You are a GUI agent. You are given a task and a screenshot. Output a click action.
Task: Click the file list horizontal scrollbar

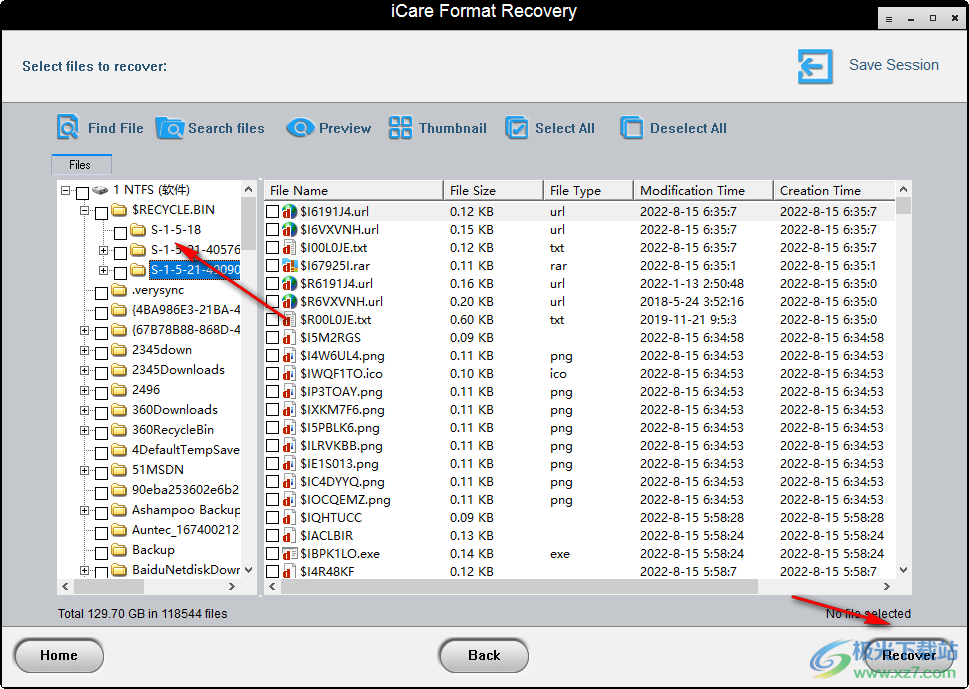coord(519,586)
